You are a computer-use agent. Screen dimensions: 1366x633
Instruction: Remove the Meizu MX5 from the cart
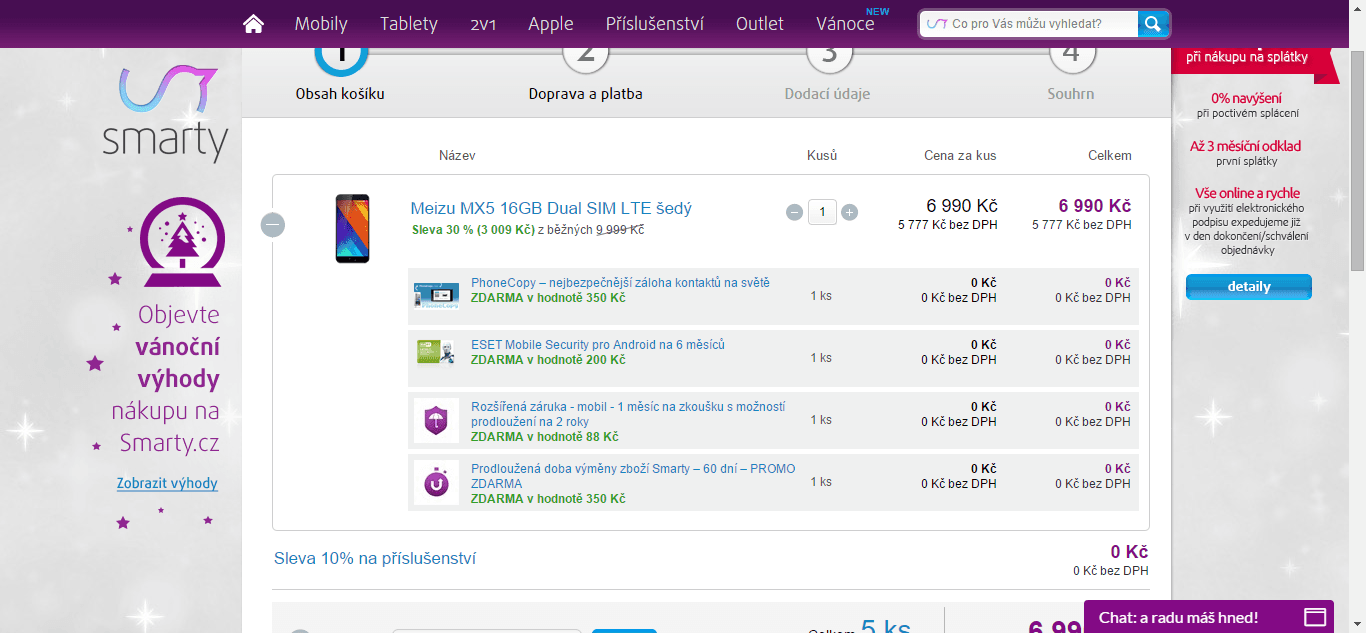click(x=273, y=225)
